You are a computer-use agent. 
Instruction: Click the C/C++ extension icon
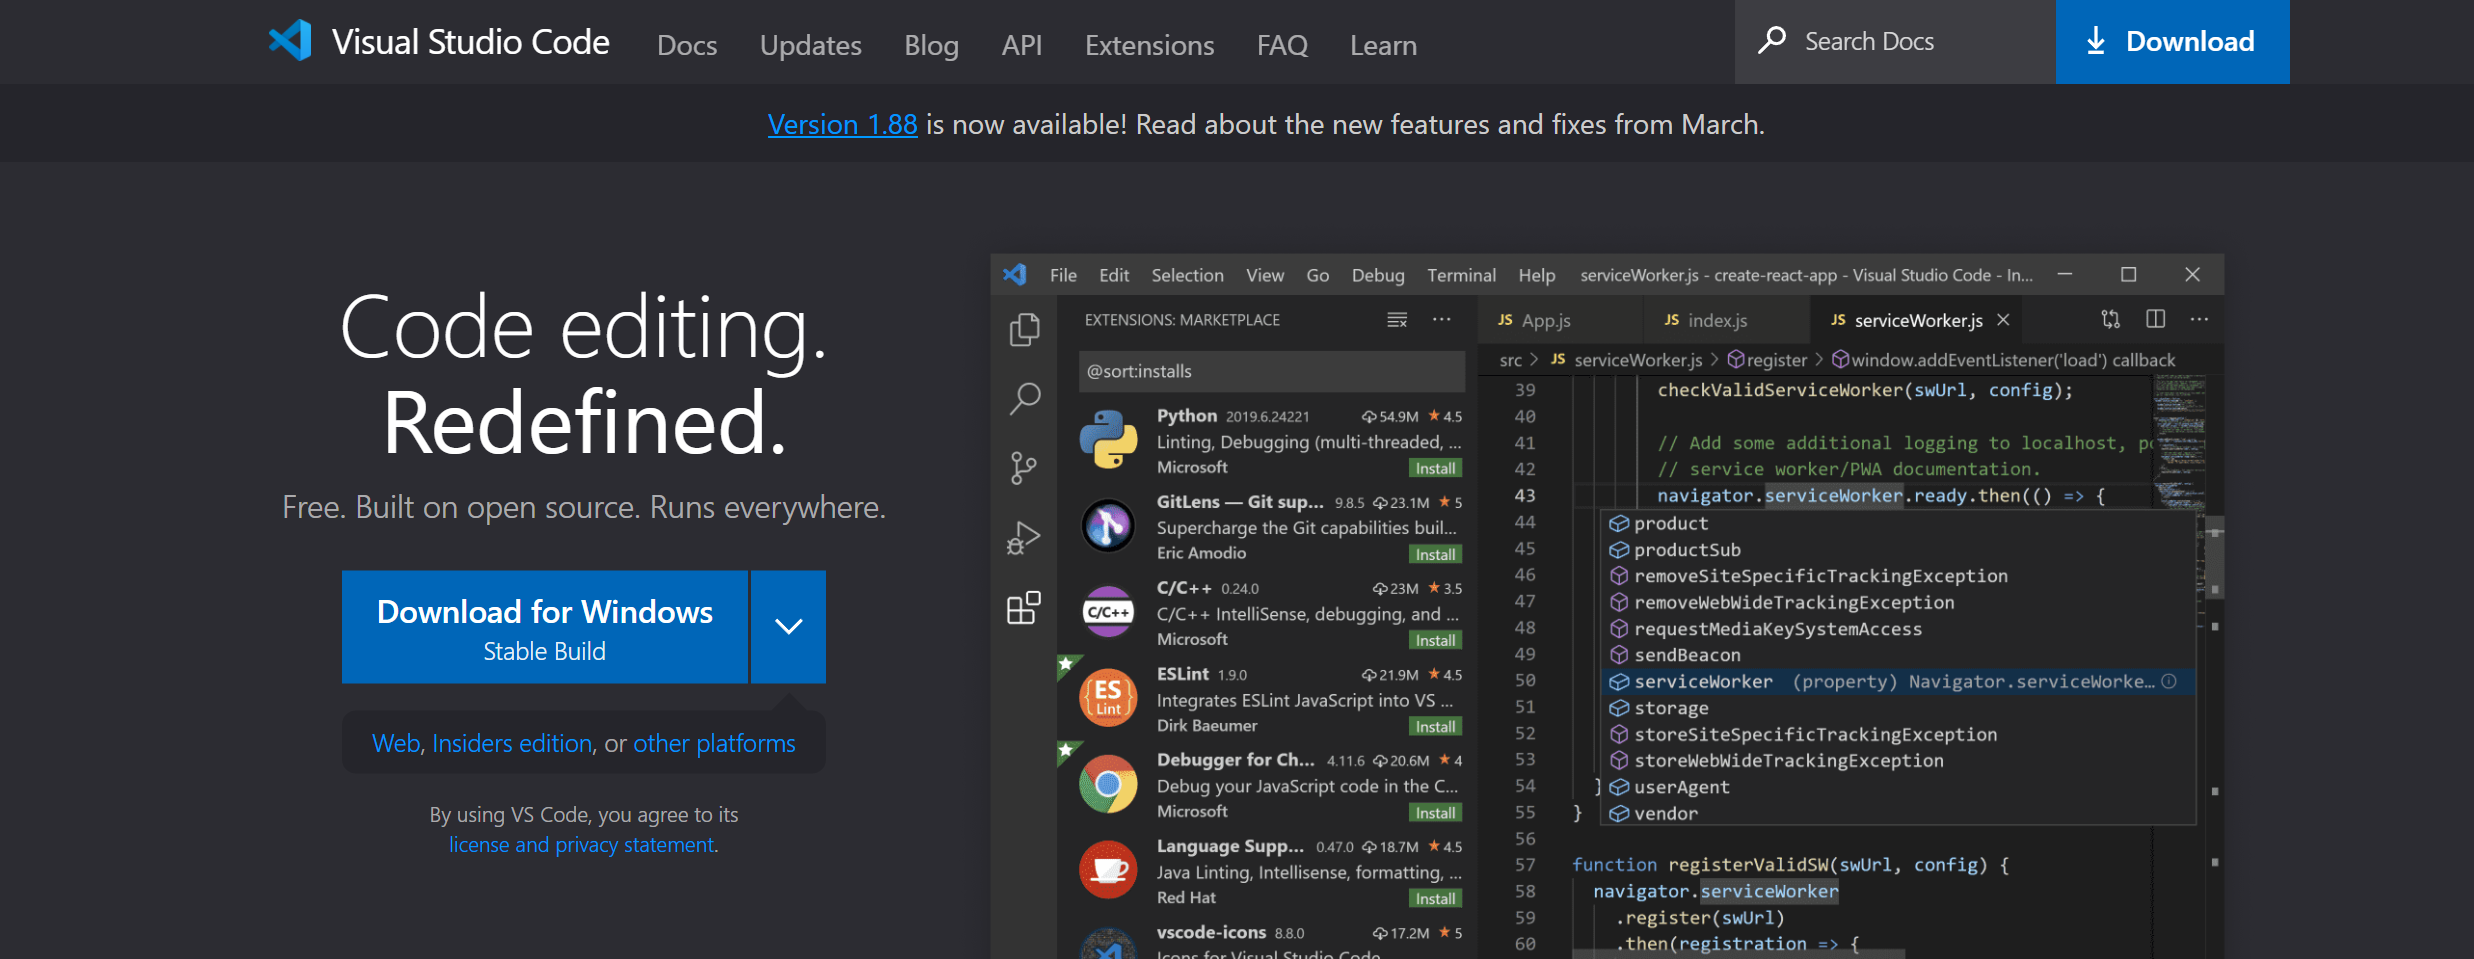tap(1108, 612)
